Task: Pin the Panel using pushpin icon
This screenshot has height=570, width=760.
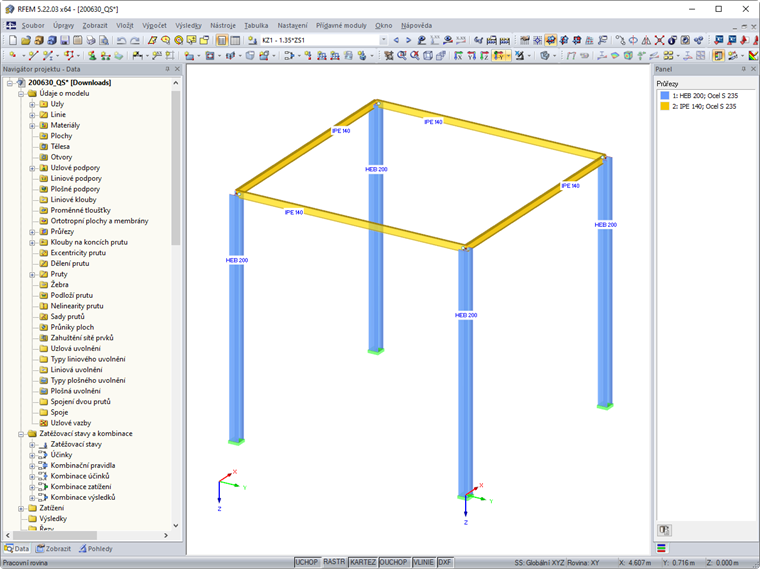Action: coord(744,69)
